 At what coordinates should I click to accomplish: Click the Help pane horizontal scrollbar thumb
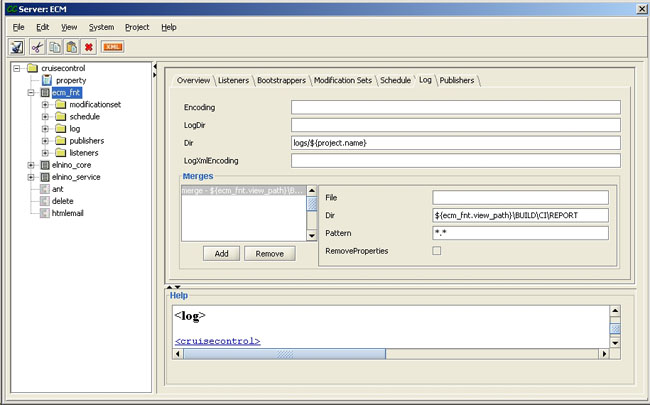pyautogui.click(x=284, y=354)
